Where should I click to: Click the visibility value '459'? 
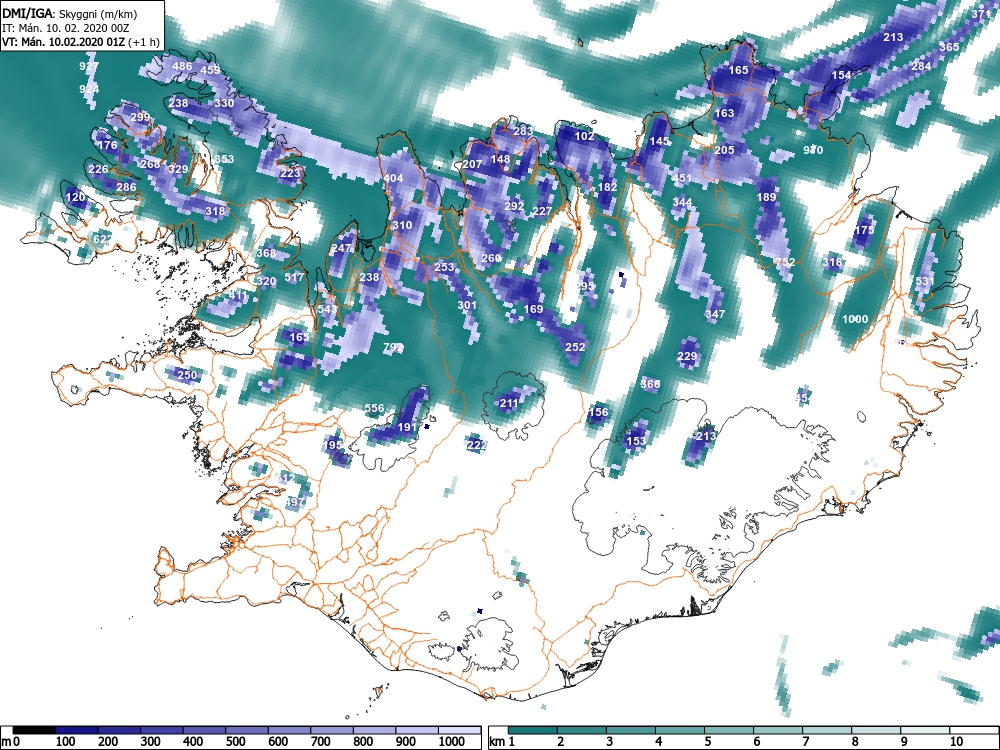coord(210,70)
